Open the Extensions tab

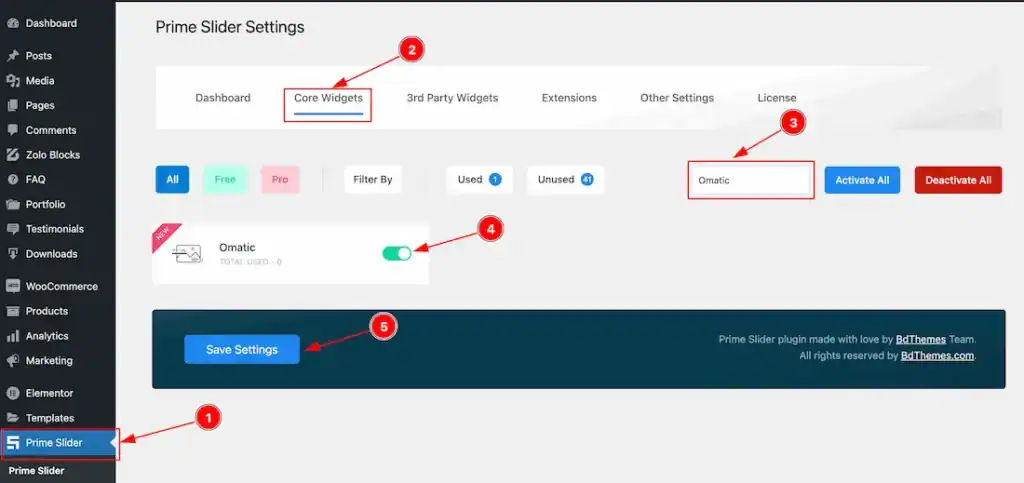point(569,98)
